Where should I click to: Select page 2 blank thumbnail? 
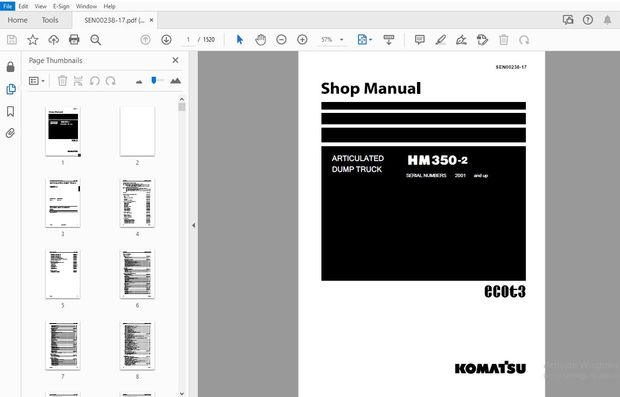pyautogui.click(x=137, y=132)
